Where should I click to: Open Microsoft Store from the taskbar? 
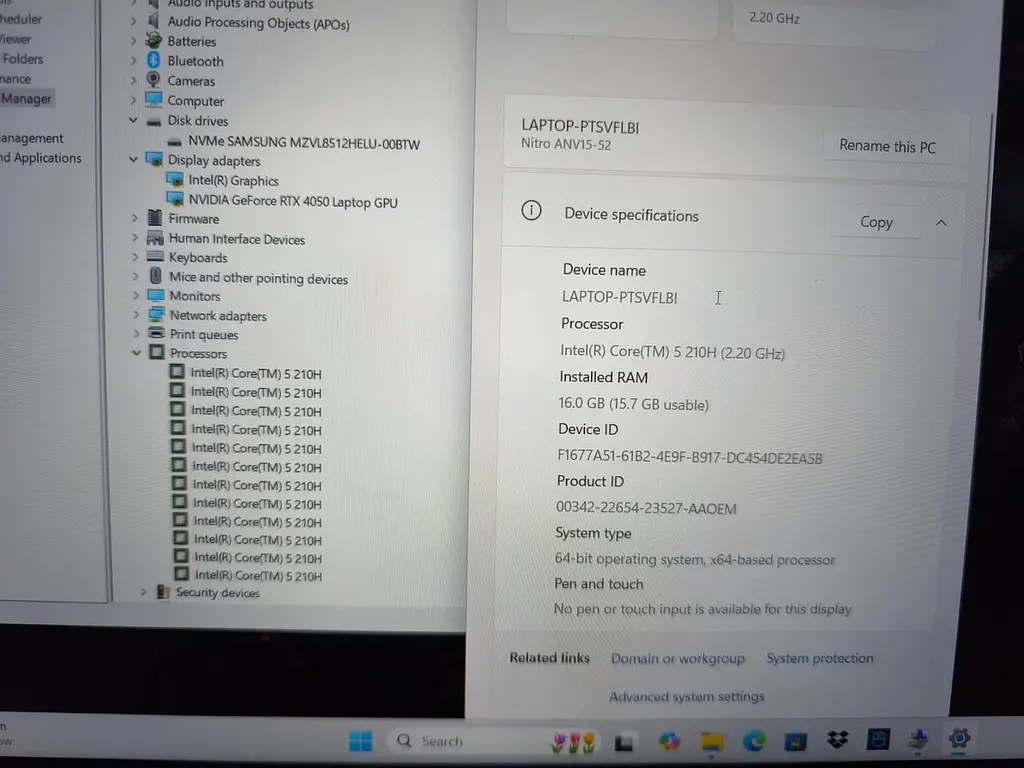click(x=795, y=741)
